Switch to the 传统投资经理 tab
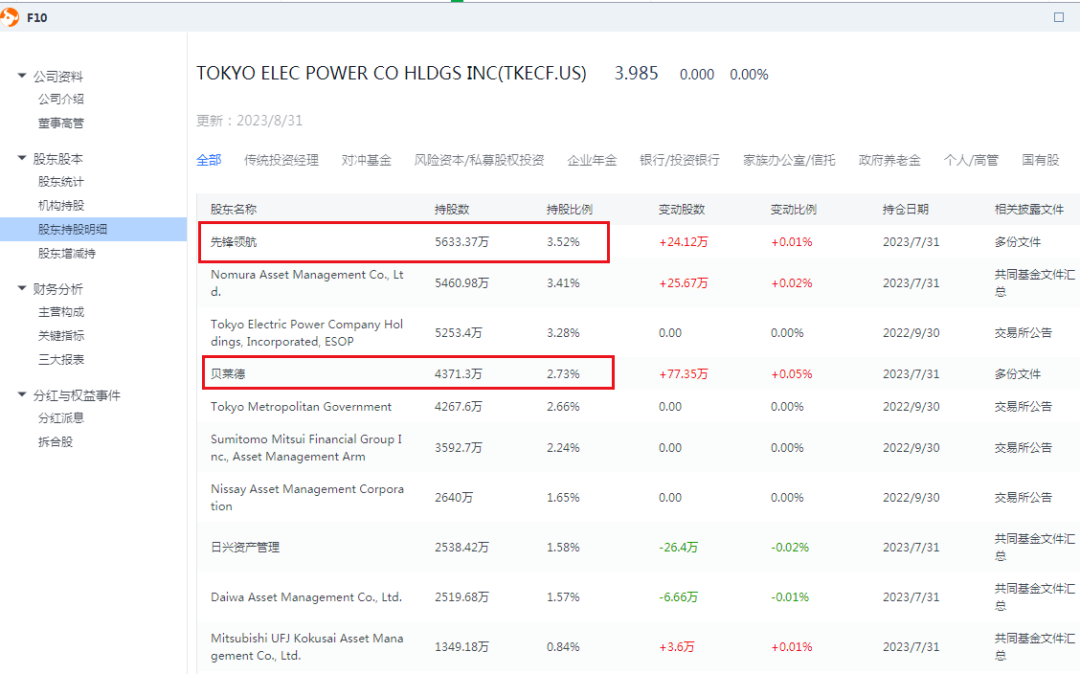1080x674 pixels. click(281, 160)
